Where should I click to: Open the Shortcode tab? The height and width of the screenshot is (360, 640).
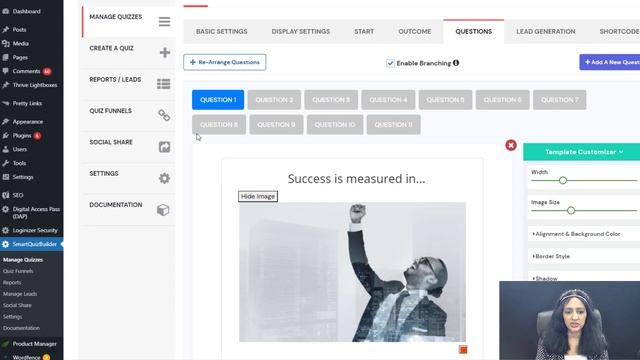(619, 31)
